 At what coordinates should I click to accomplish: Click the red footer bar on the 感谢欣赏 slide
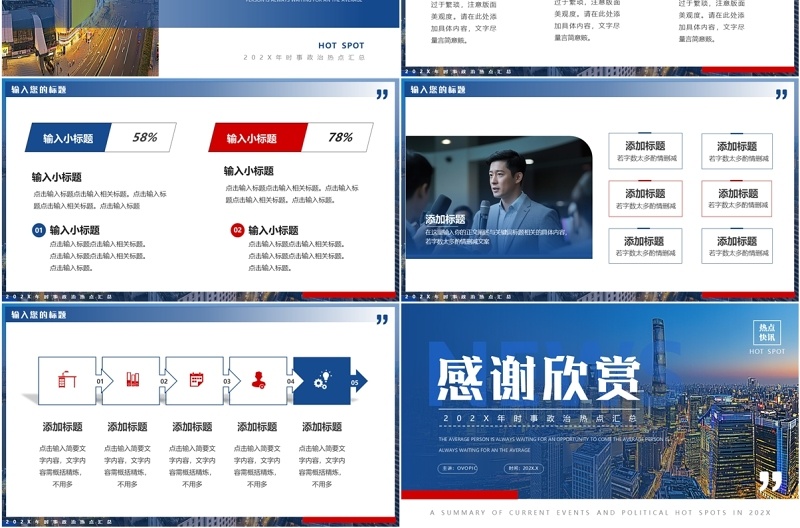pos(460,494)
